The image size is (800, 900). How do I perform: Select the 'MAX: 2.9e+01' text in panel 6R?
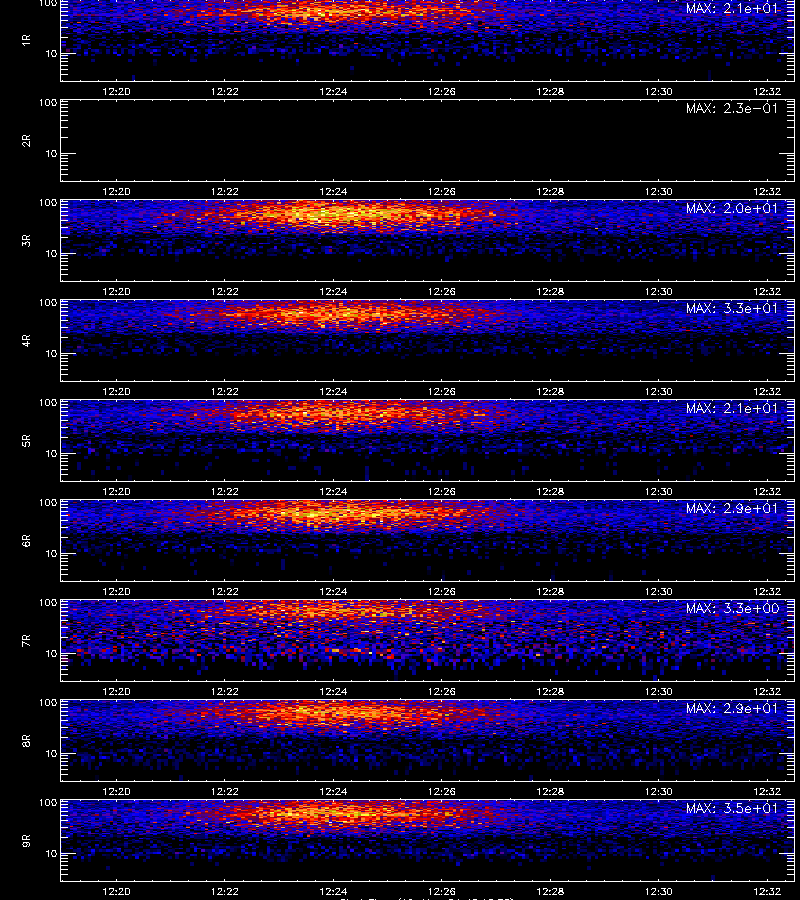click(x=732, y=509)
